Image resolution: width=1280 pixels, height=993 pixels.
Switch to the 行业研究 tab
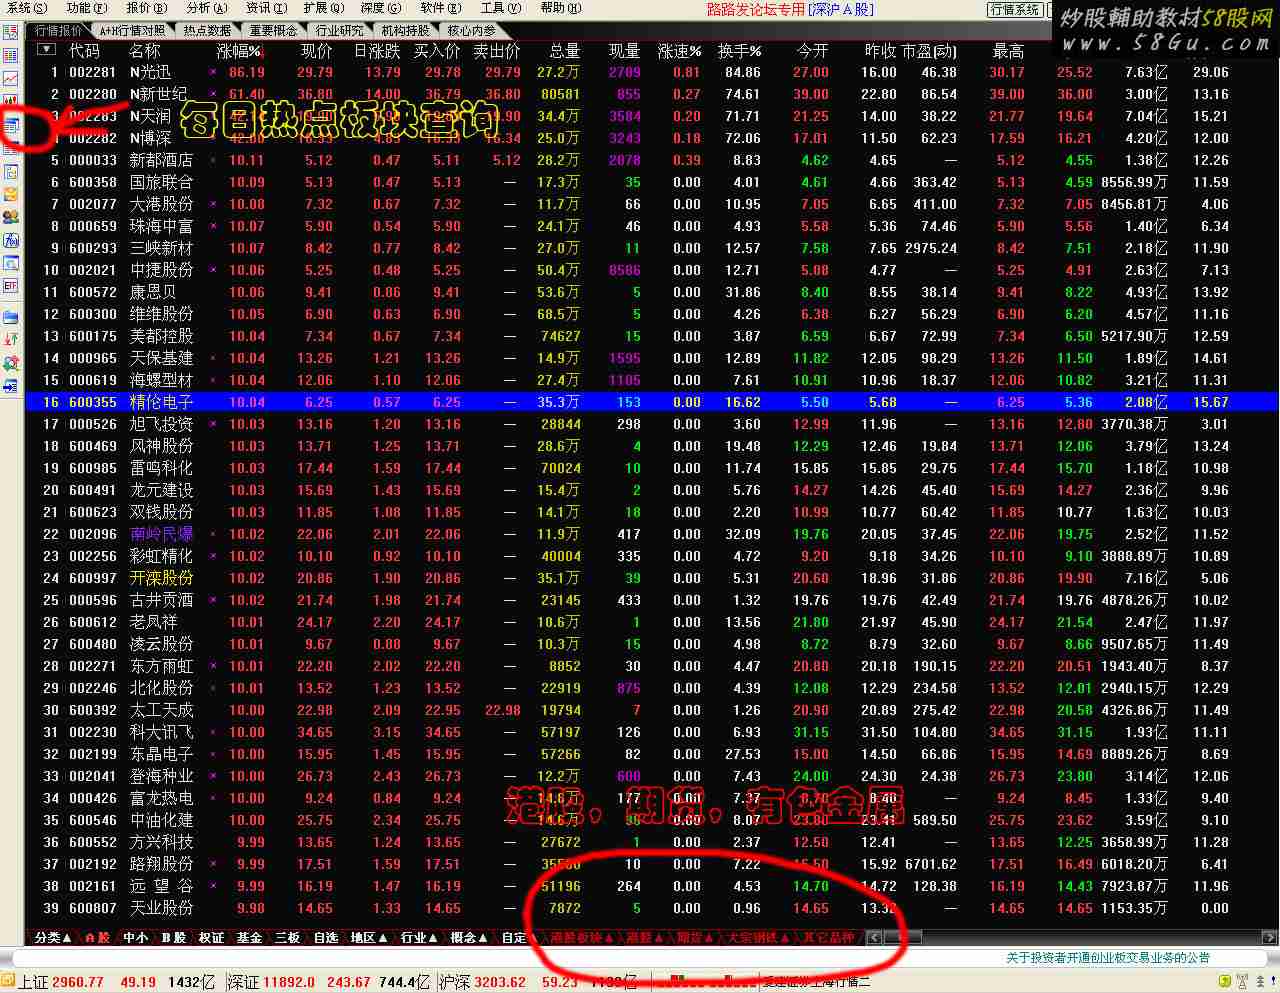coord(339,31)
